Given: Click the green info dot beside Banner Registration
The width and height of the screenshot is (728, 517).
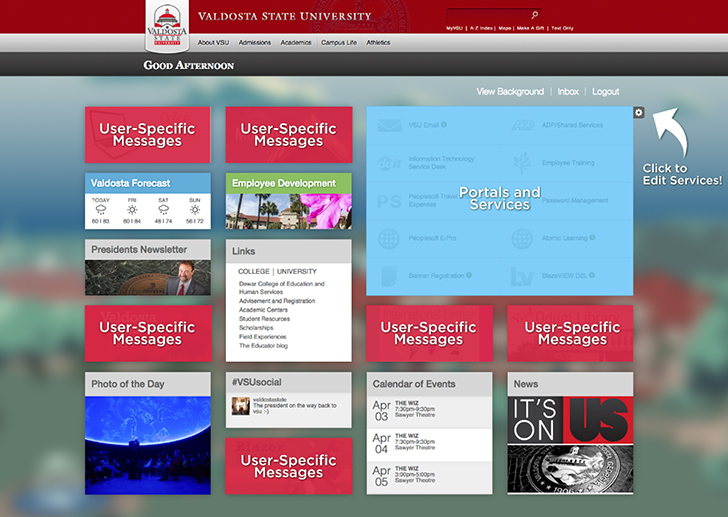Looking at the screenshot, I should click(x=469, y=275).
